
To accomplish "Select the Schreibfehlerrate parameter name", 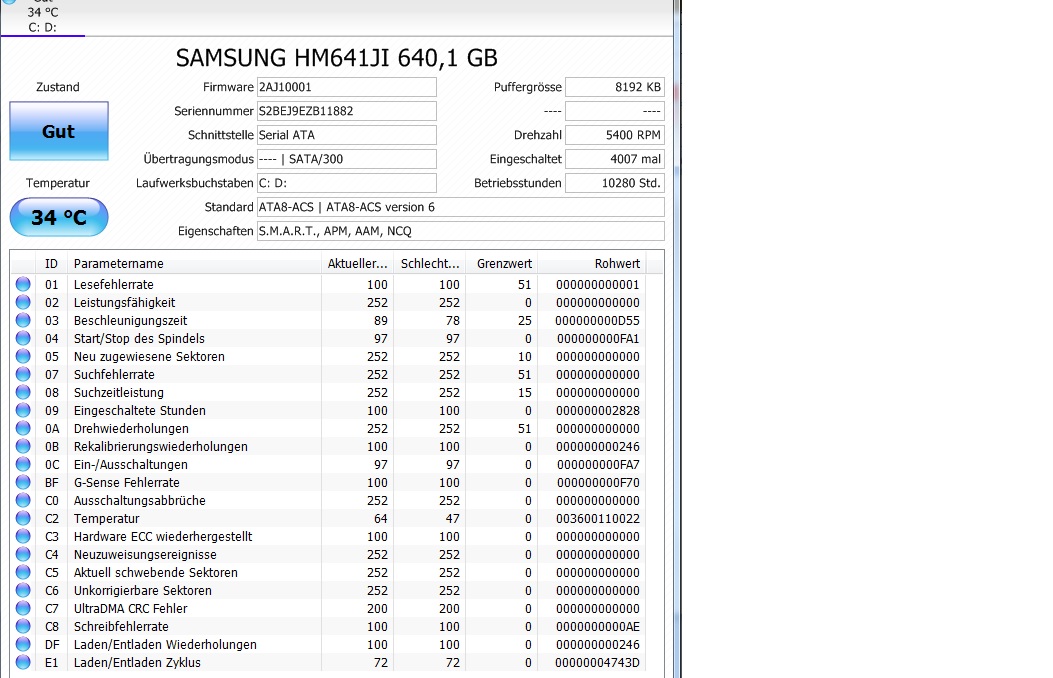I will coord(121,627).
